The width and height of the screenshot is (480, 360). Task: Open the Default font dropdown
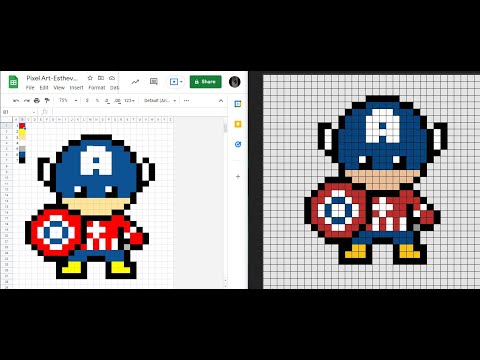point(160,100)
